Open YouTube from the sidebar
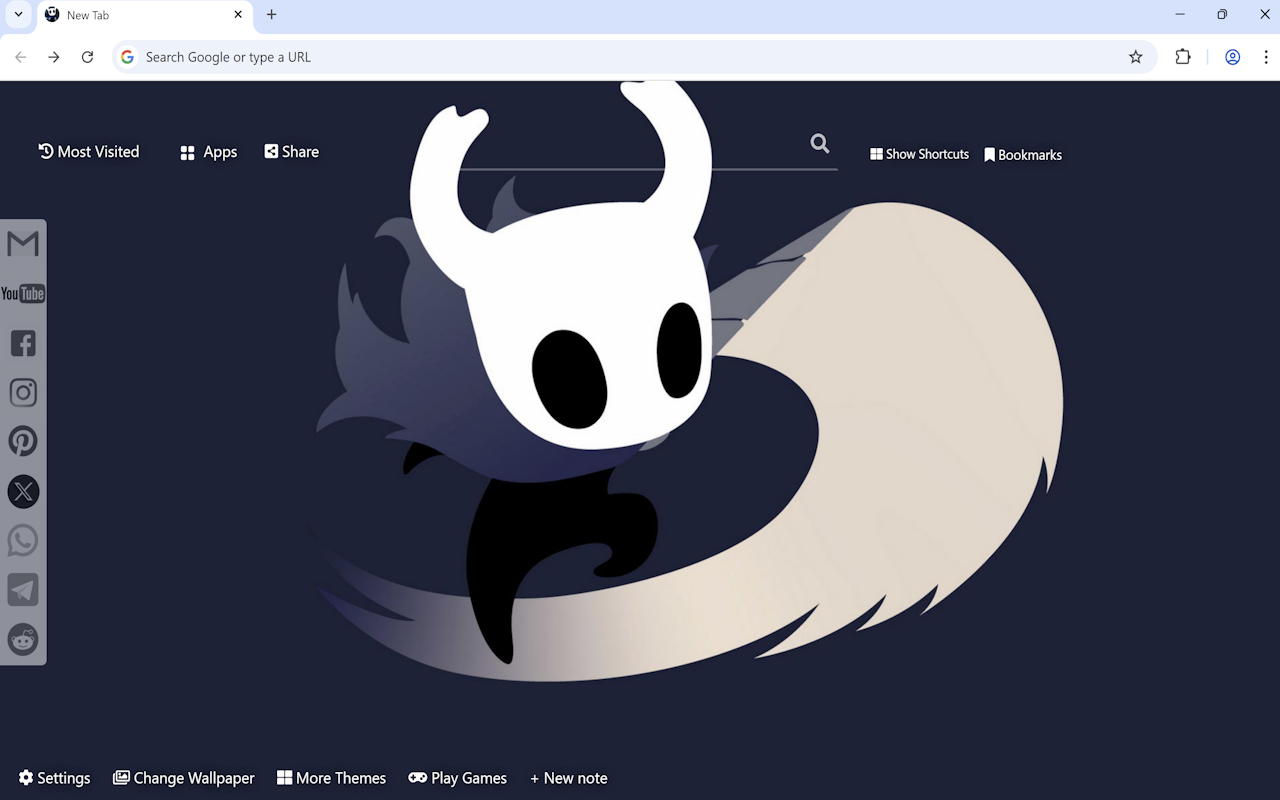The width and height of the screenshot is (1280, 800). click(x=22, y=293)
